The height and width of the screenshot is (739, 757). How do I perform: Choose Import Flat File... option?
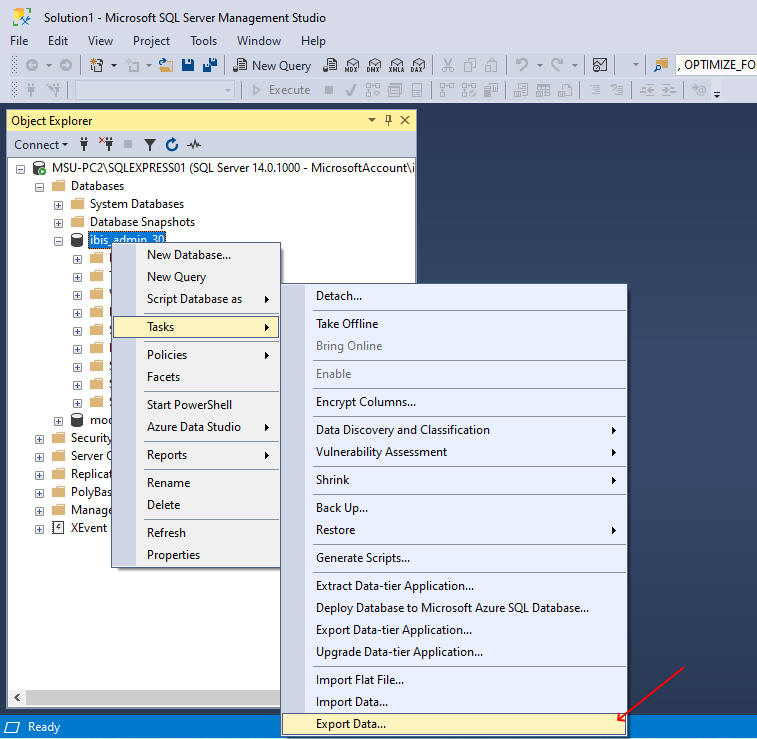(454, 680)
